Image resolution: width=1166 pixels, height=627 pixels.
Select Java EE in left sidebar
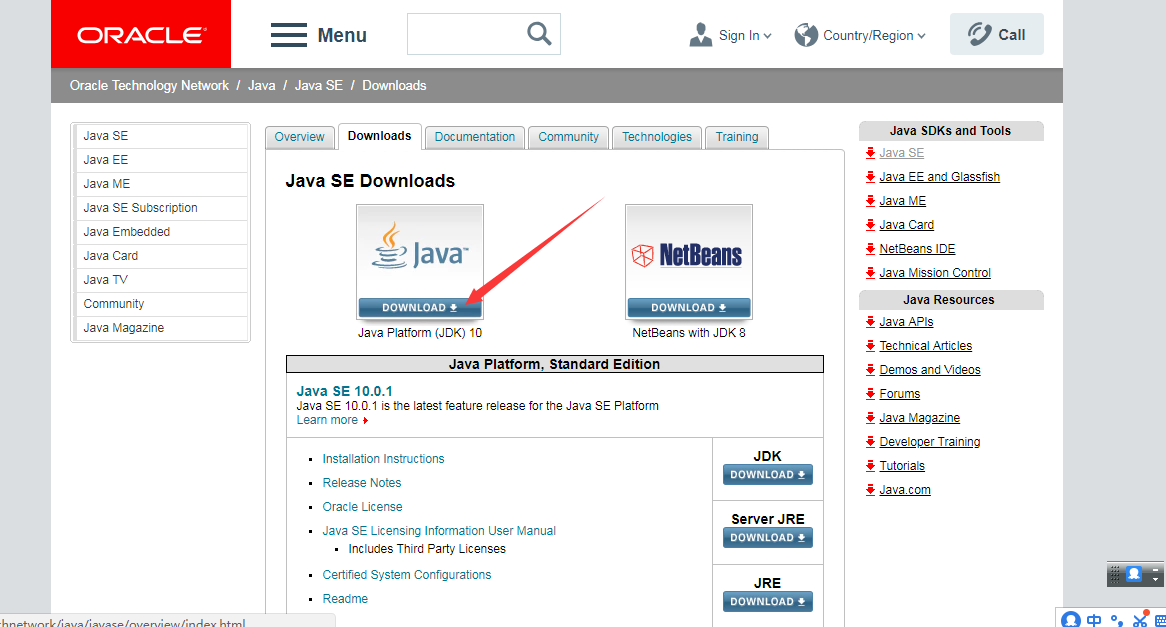click(x=161, y=160)
